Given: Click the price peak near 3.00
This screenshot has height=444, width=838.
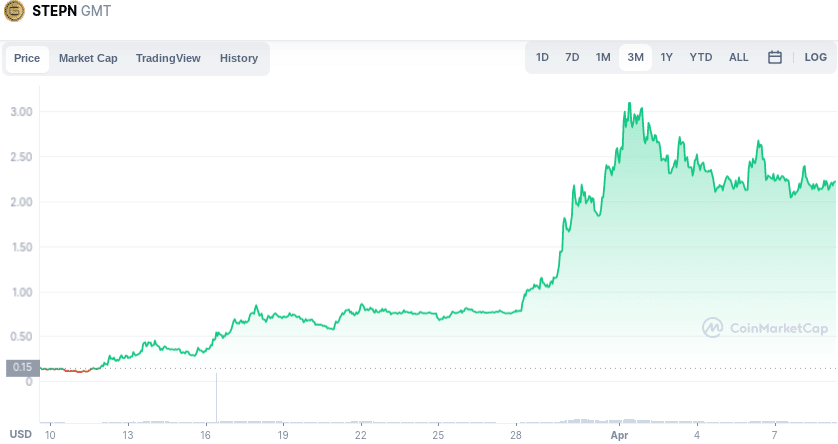Looking at the screenshot, I should [x=628, y=103].
